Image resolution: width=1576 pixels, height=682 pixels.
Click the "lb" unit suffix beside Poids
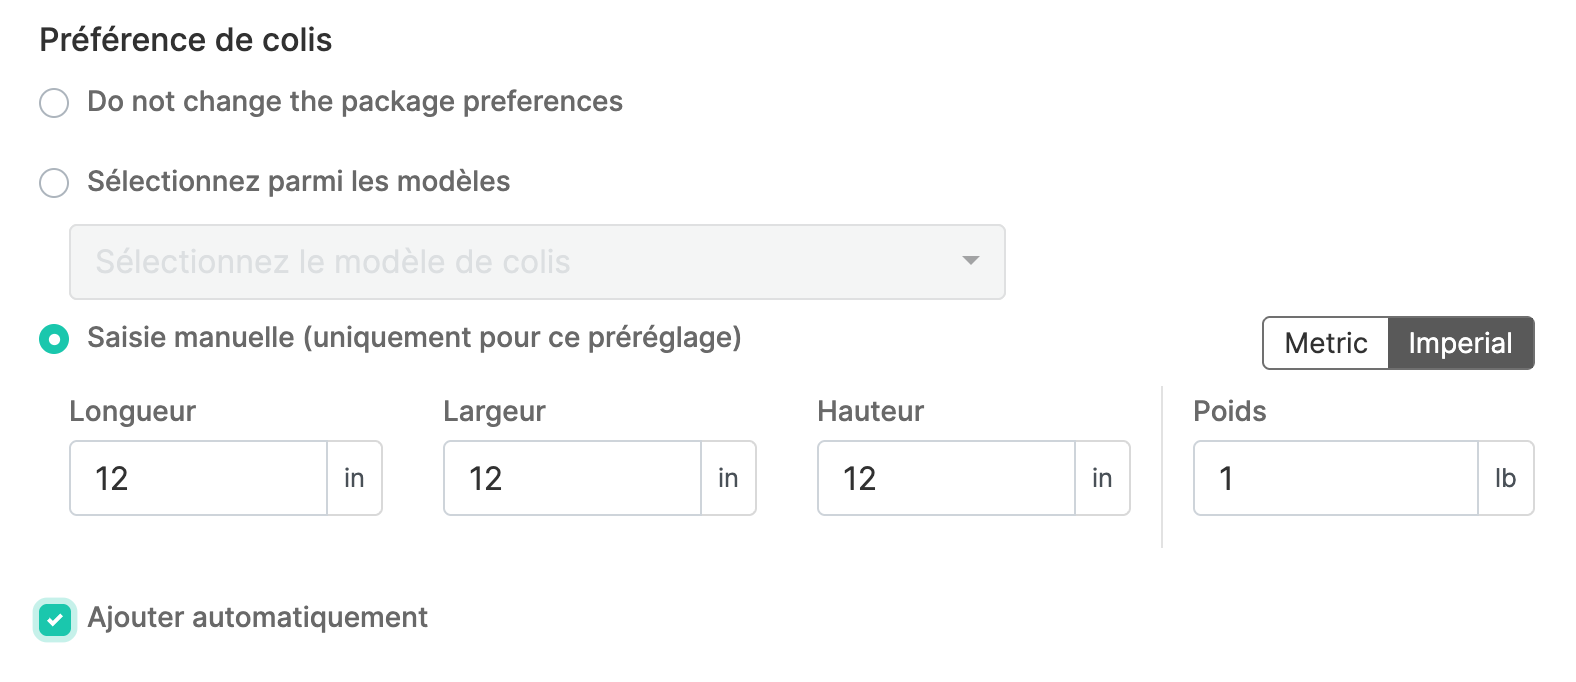click(1505, 478)
